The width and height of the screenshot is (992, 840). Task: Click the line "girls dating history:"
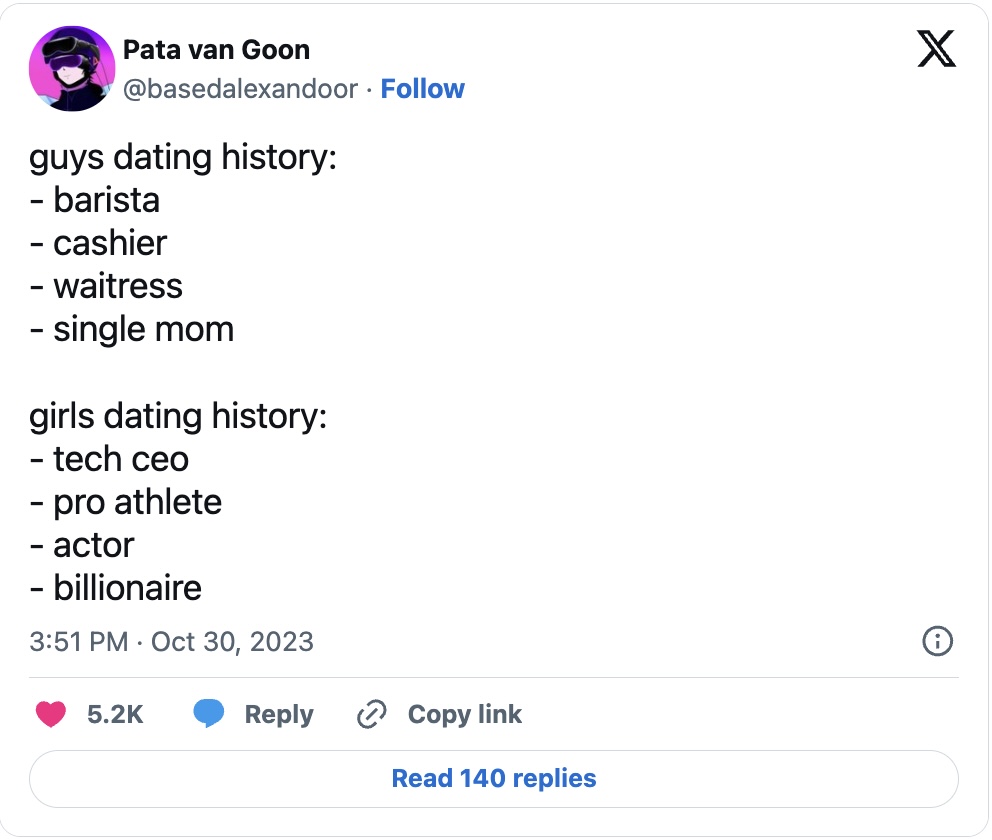[x=178, y=416]
